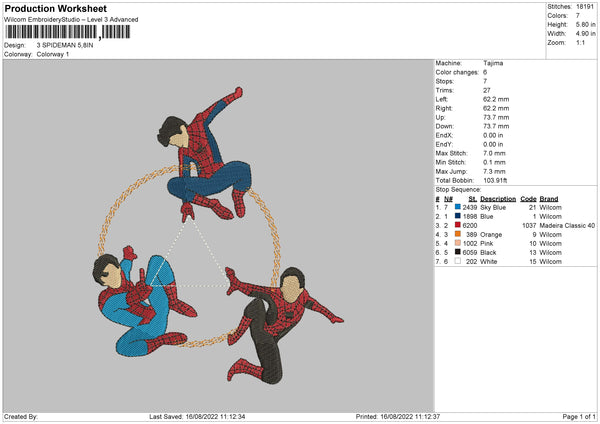Click the 'Last Saved' timestamp
Image resolution: width=600 pixels, height=424 pixels.
point(197,416)
